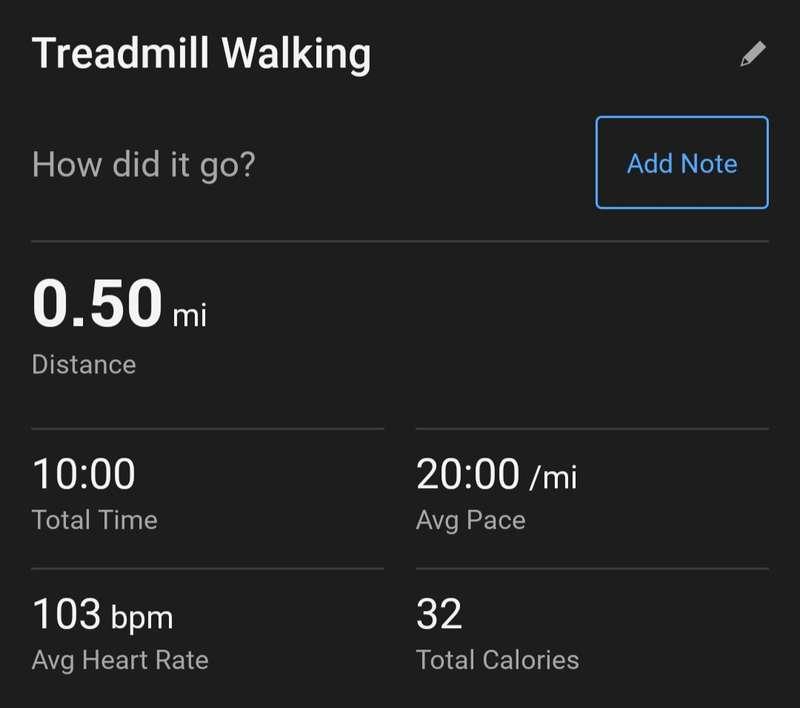Click the Treadmill Walking title
The image size is (800, 708).
coord(201,54)
